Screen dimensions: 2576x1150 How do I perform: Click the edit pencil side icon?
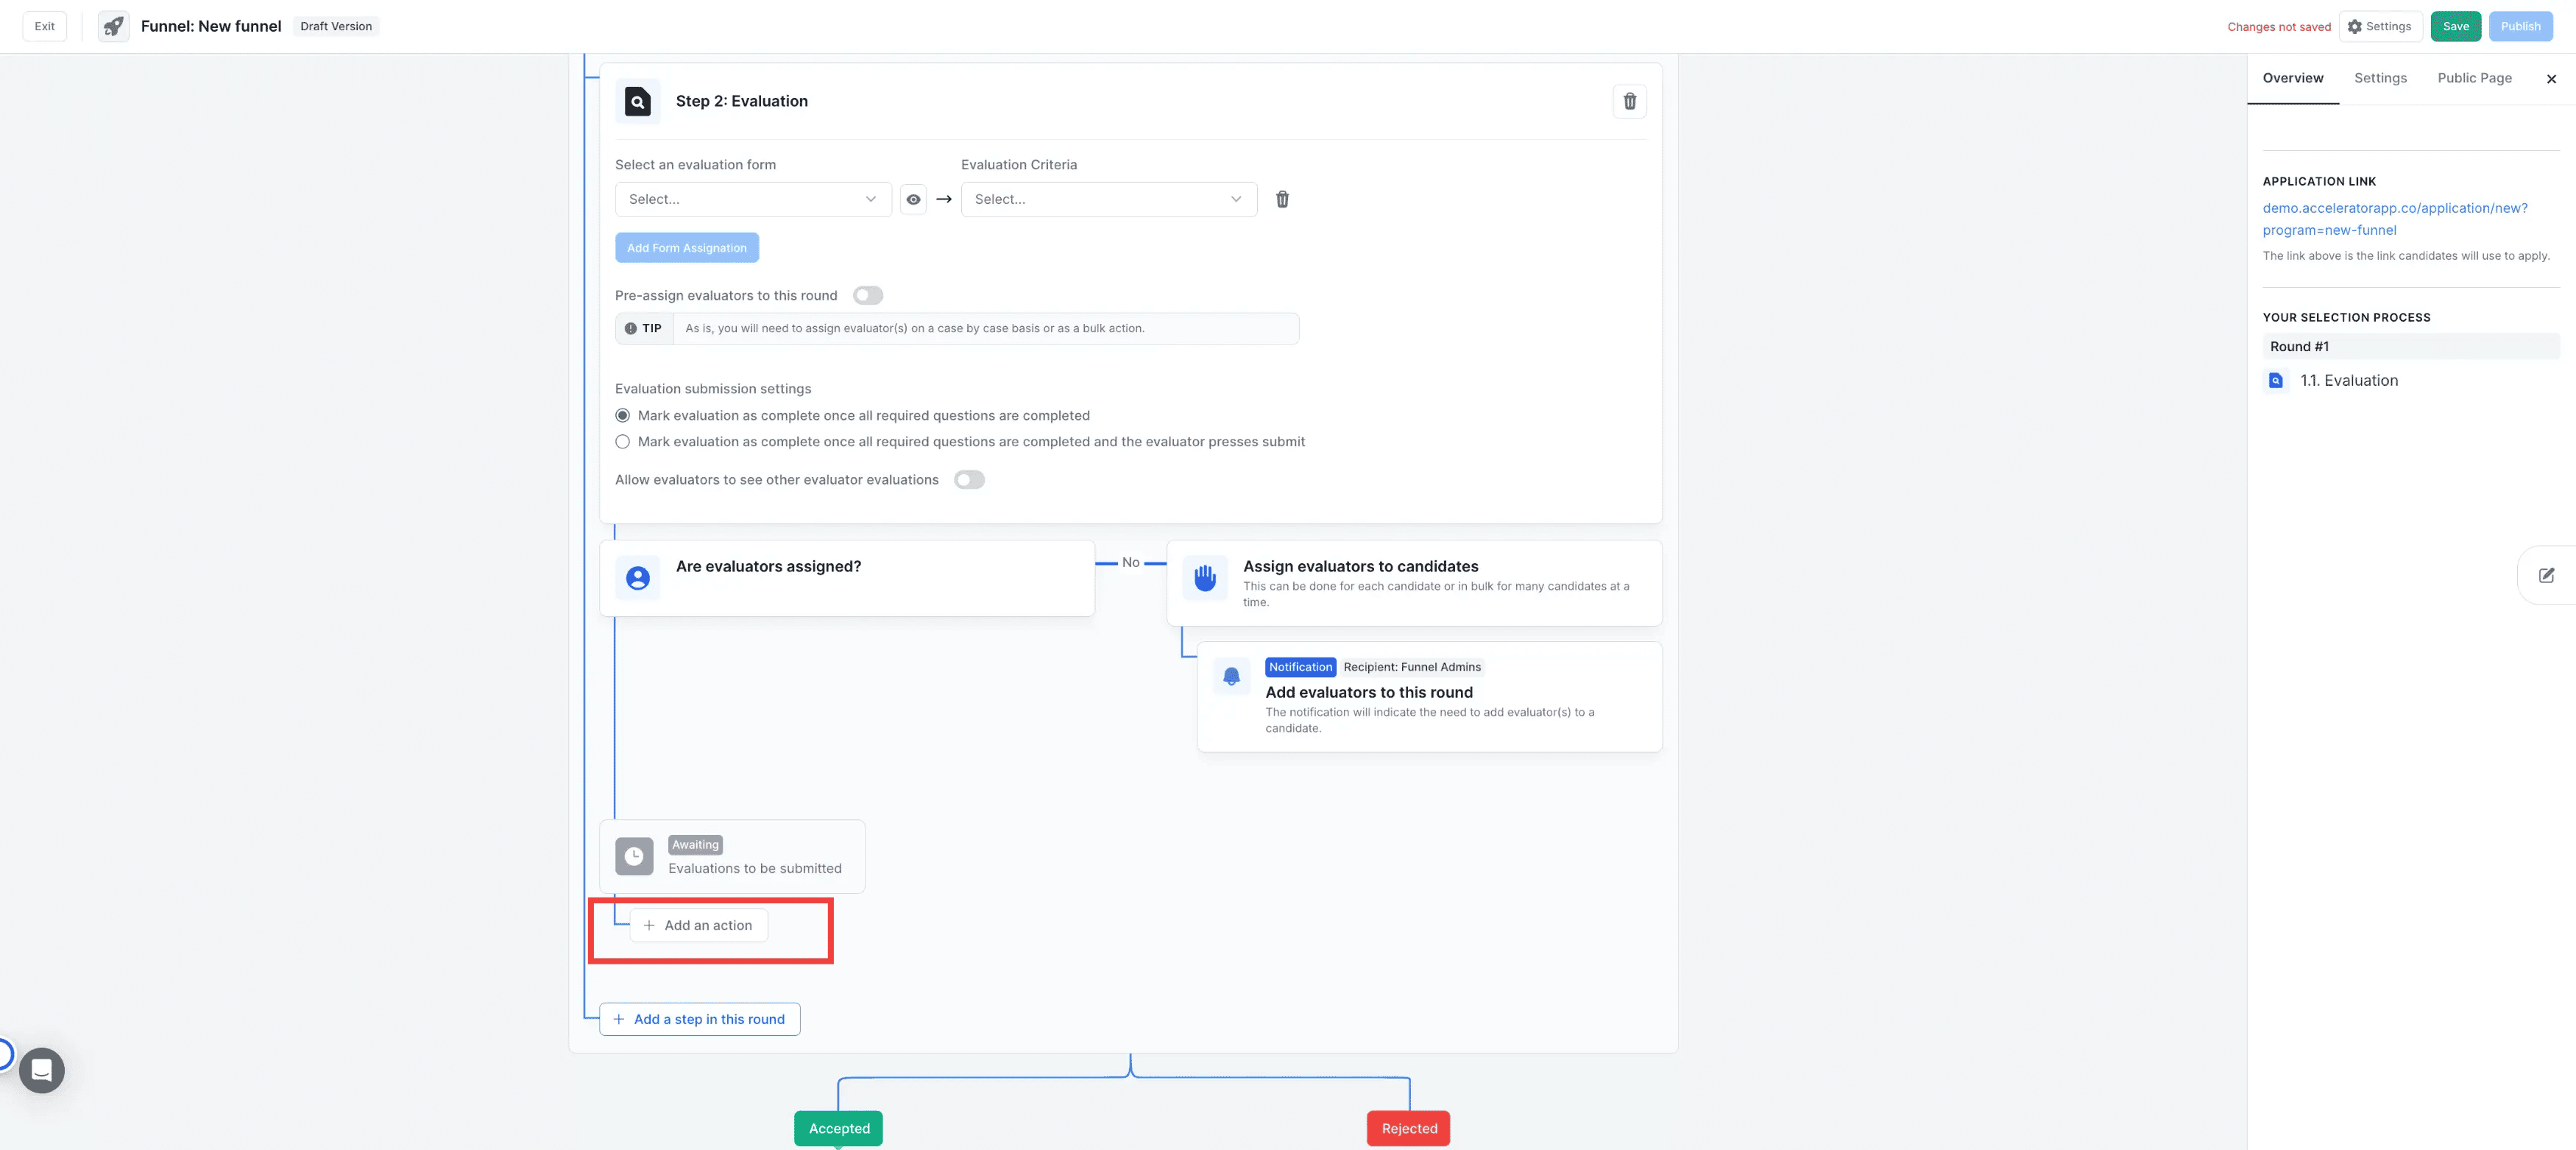2546,575
